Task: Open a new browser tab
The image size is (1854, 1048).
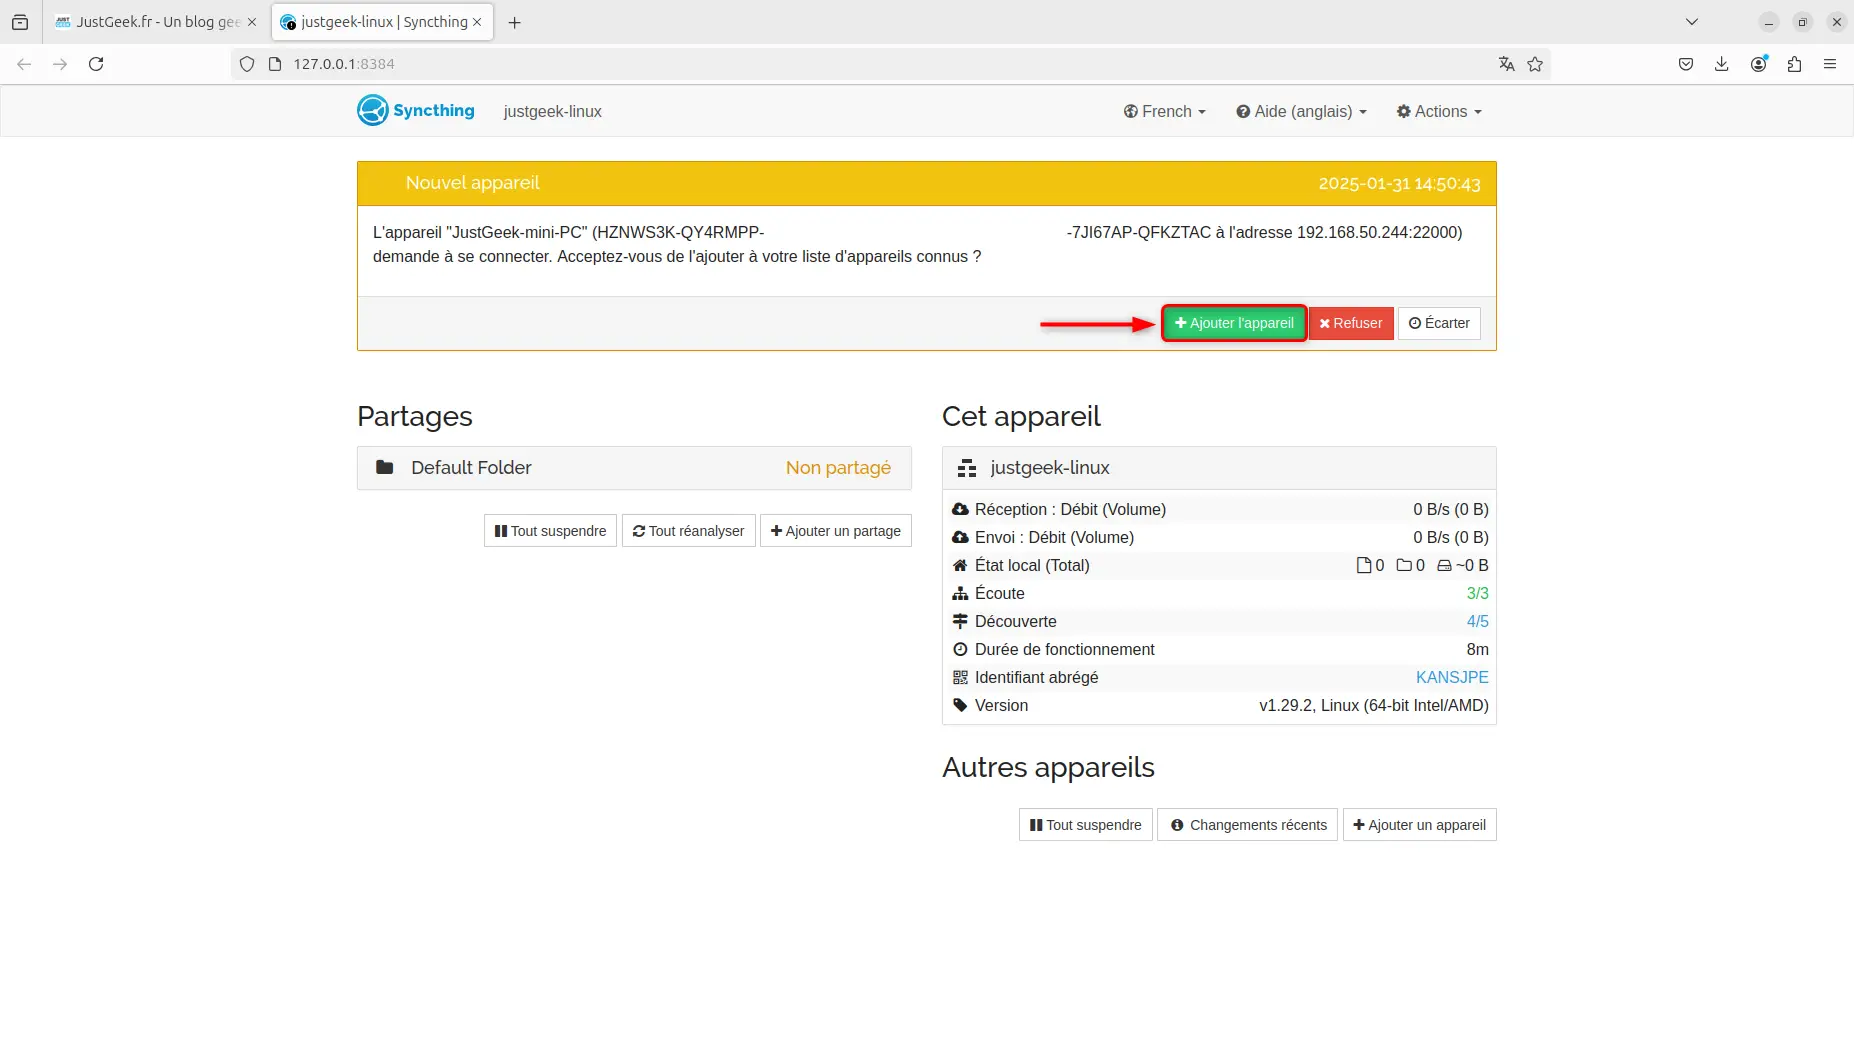Action: pyautogui.click(x=515, y=22)
